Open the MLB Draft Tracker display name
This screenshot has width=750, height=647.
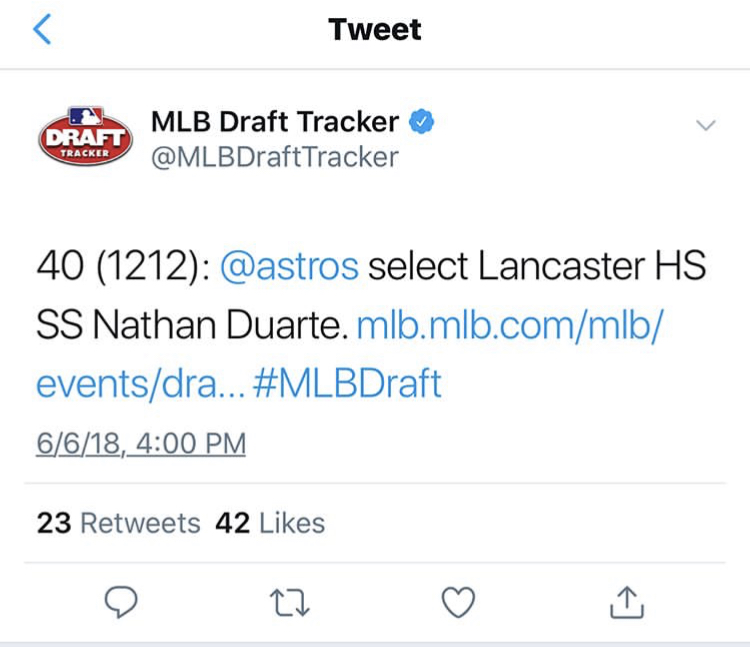tap(275, 121)
